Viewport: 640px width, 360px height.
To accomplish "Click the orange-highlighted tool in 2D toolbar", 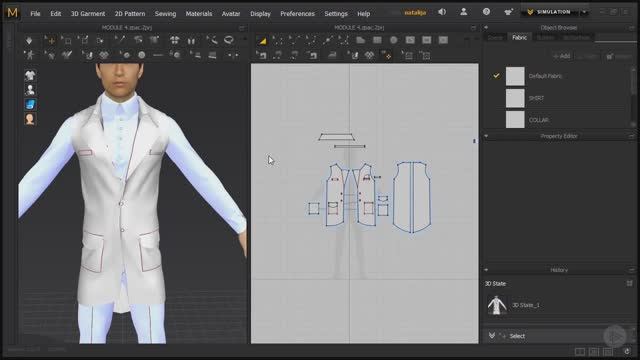I will click(x=386, y=55).
